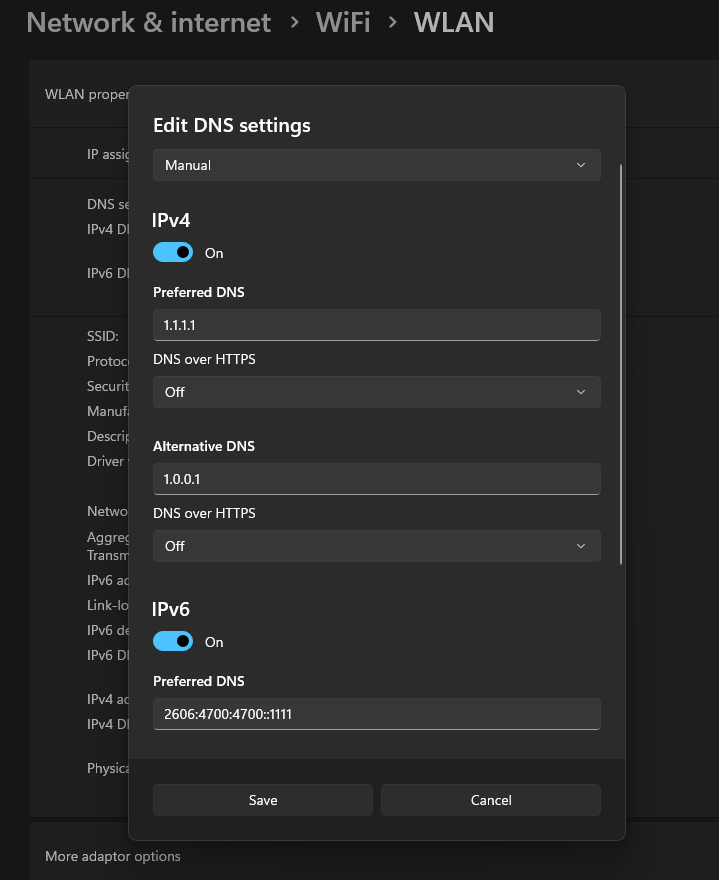Click the chevron on the Alternative DNS over HTTPS box
Viewport: 719px width, 880px height.
[x=581, y=546]
